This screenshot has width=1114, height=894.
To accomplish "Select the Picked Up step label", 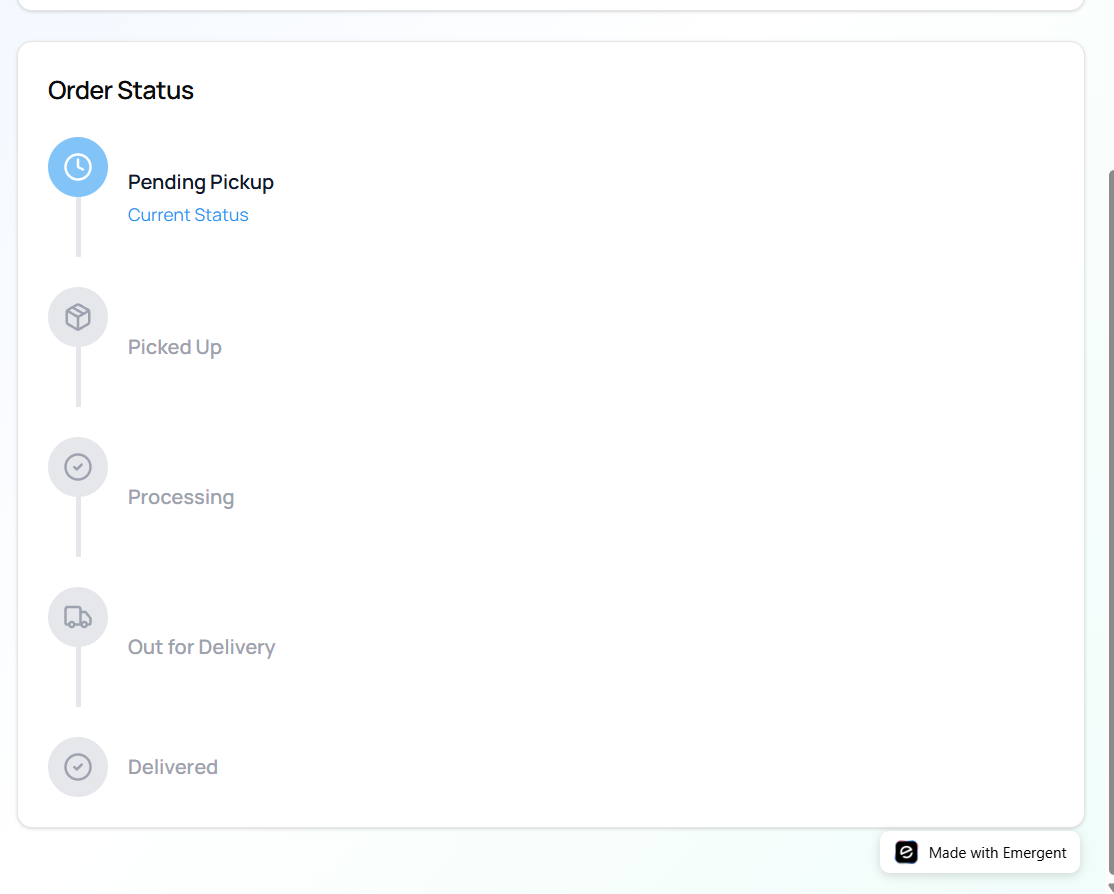I will [x=174, y=346].
